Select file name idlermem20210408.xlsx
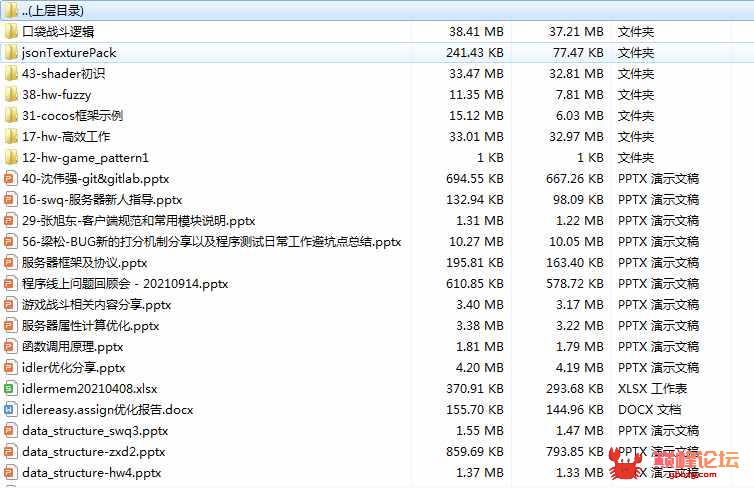The height and width of the screenshot is (488, 754). [89, 388]
